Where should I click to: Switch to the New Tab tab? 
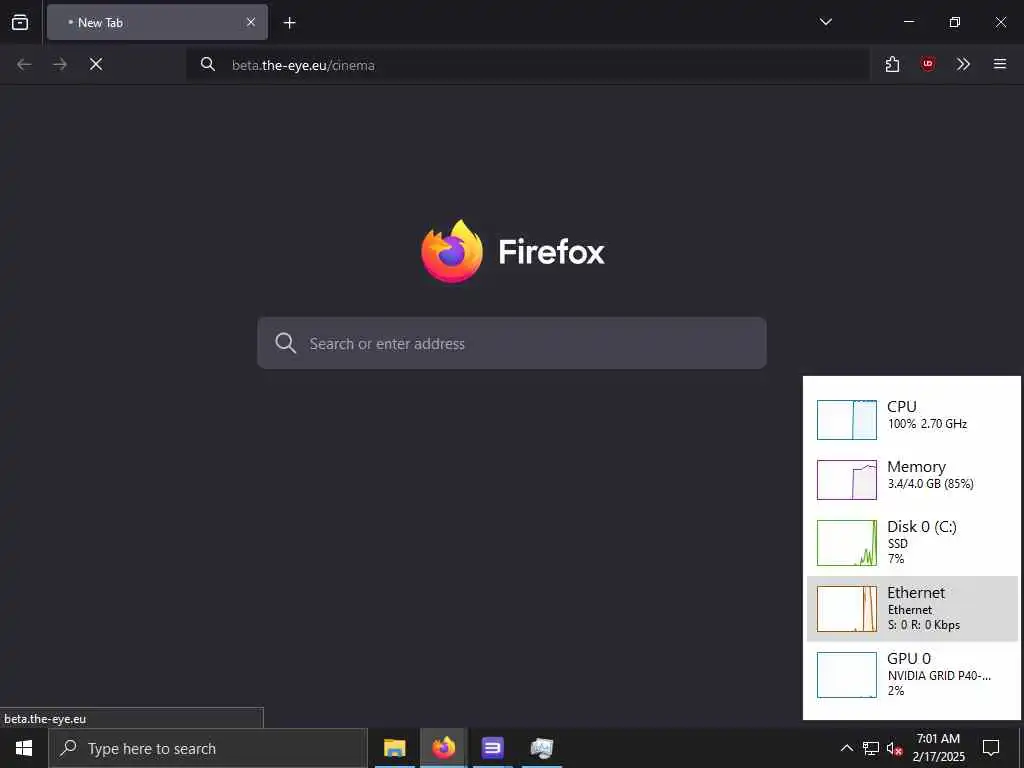pos(157,22)
